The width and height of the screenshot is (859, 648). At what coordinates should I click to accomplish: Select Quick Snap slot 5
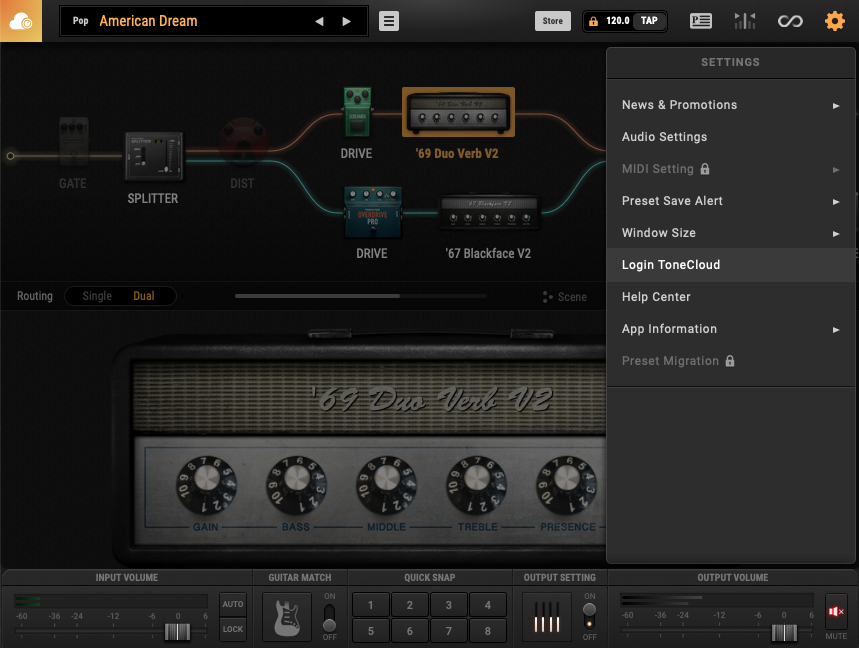point(371,630)
